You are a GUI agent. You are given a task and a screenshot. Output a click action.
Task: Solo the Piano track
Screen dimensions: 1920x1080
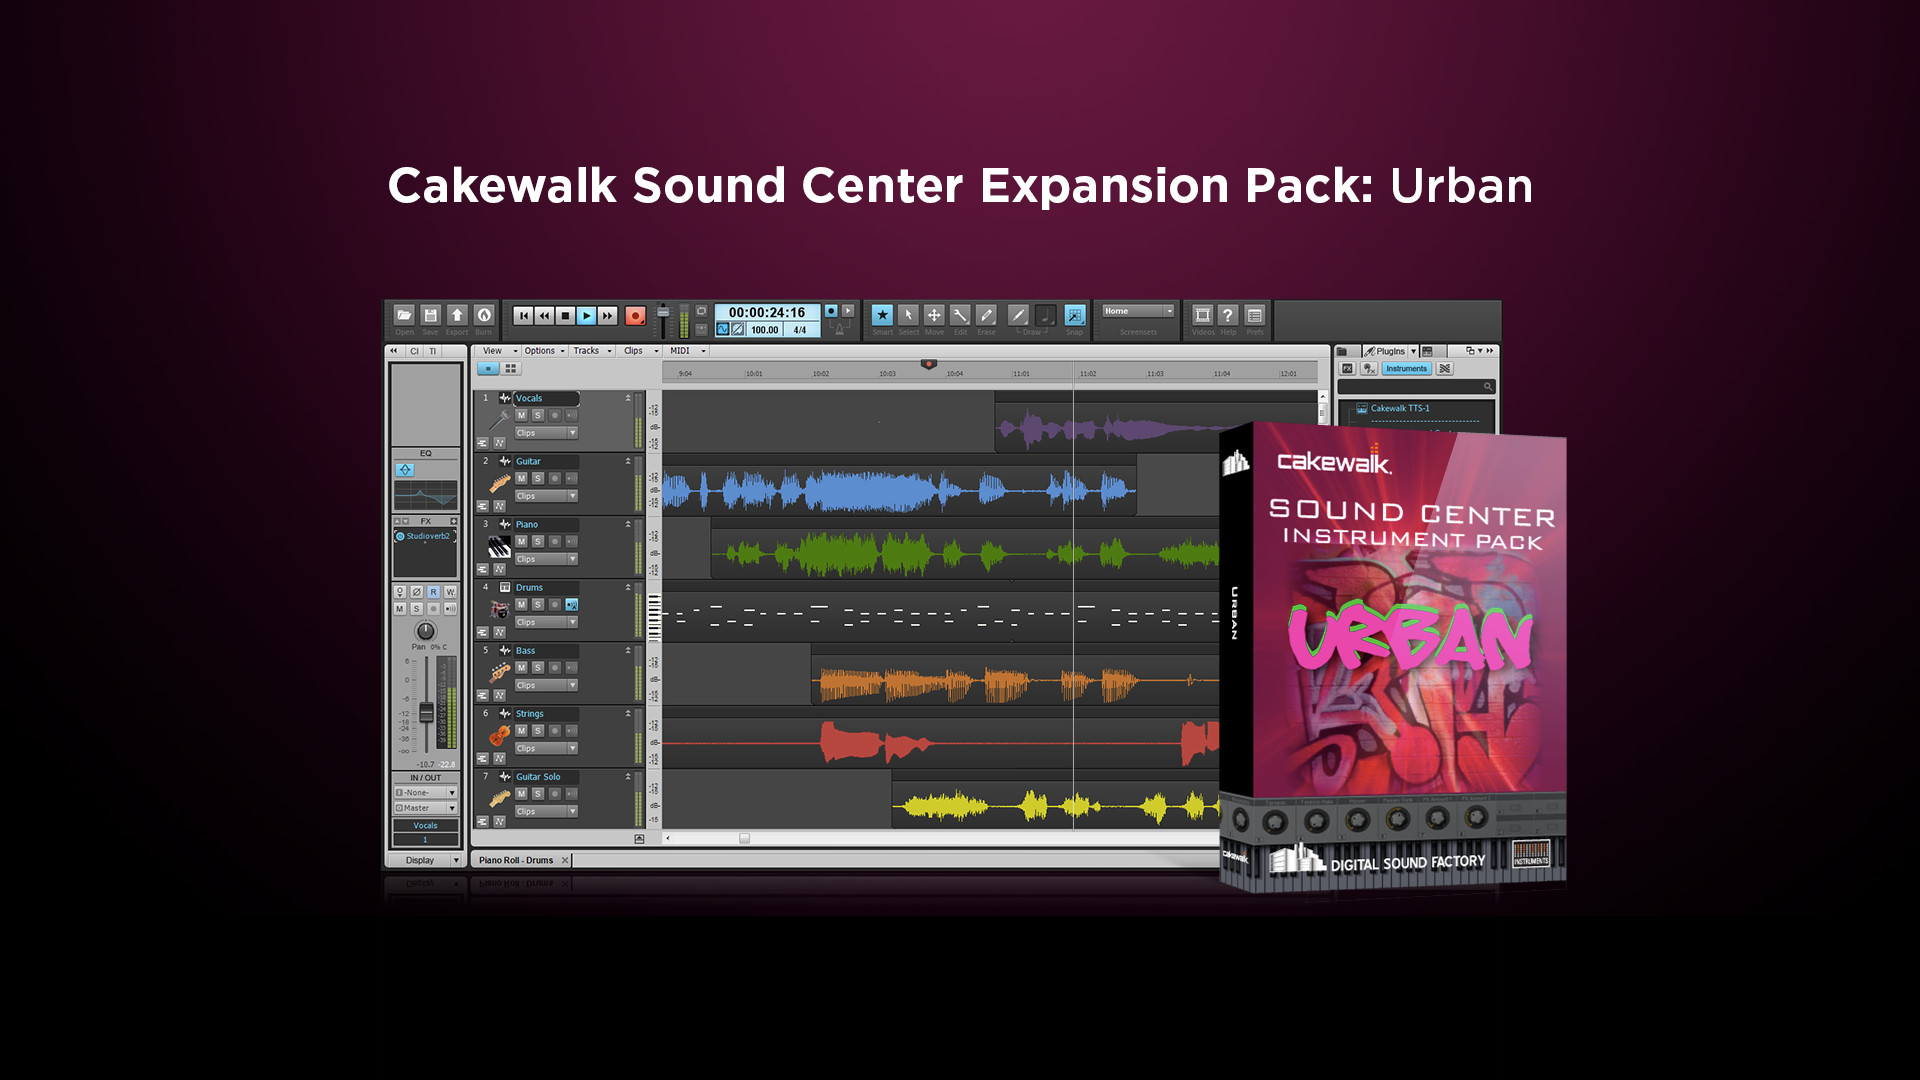(x=538, y=542)
